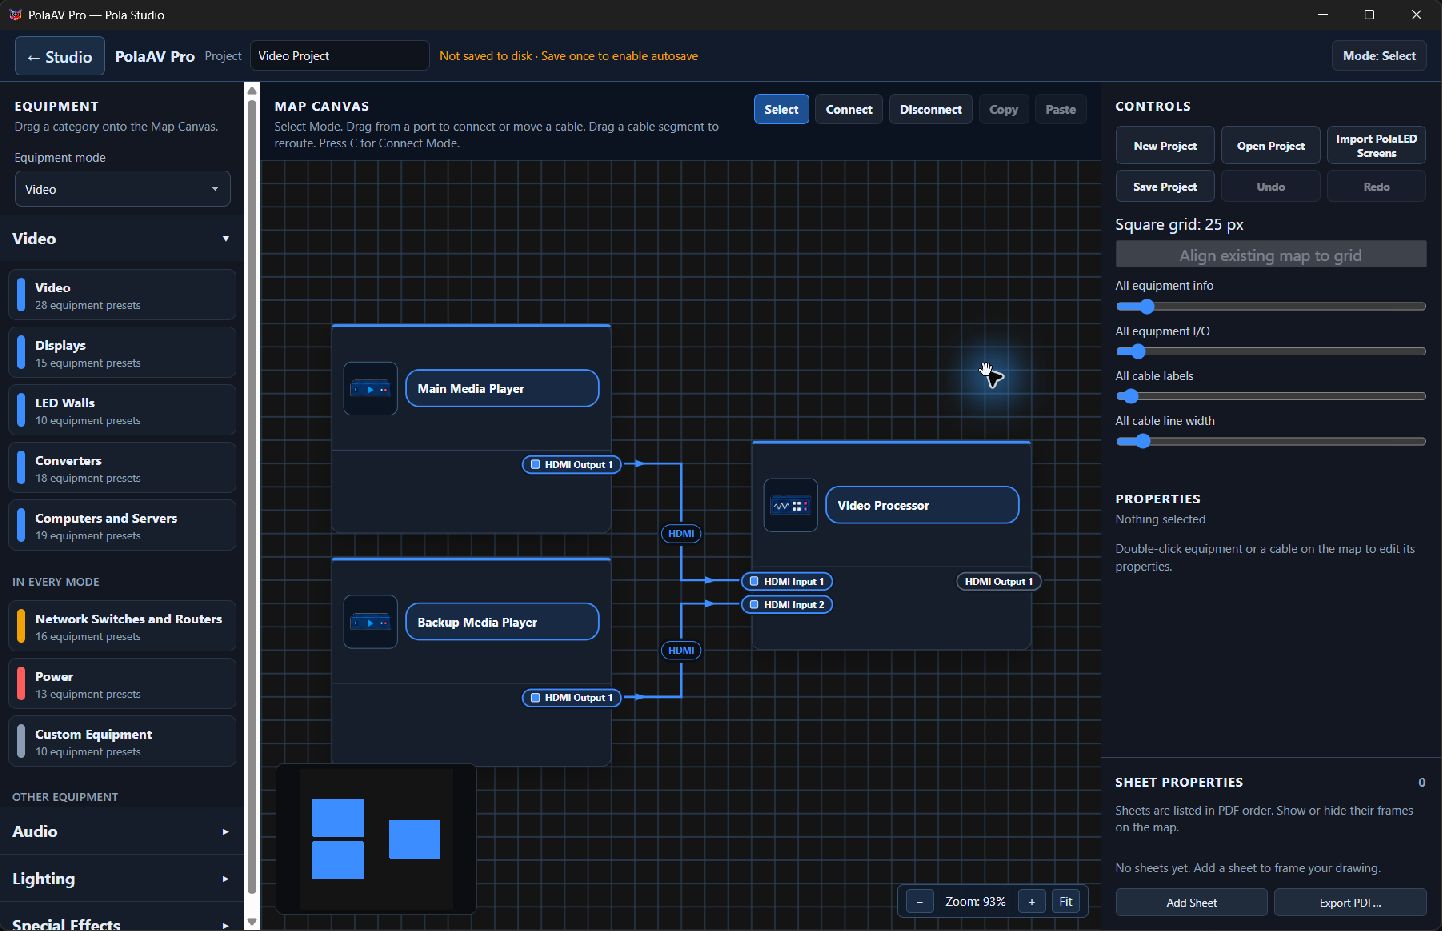Click Export PDF button

1350,902
